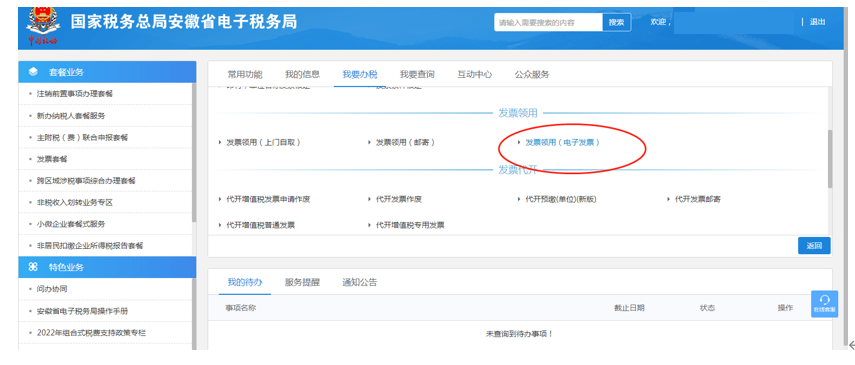Open the 公众服务 tab
Image resolution: width=855 pixels, height=365 pixels.
532,75
